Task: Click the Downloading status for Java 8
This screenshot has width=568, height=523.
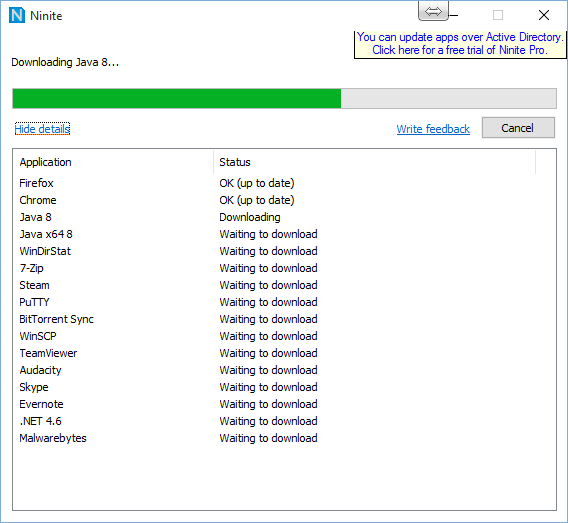Action: coord(250,217)
